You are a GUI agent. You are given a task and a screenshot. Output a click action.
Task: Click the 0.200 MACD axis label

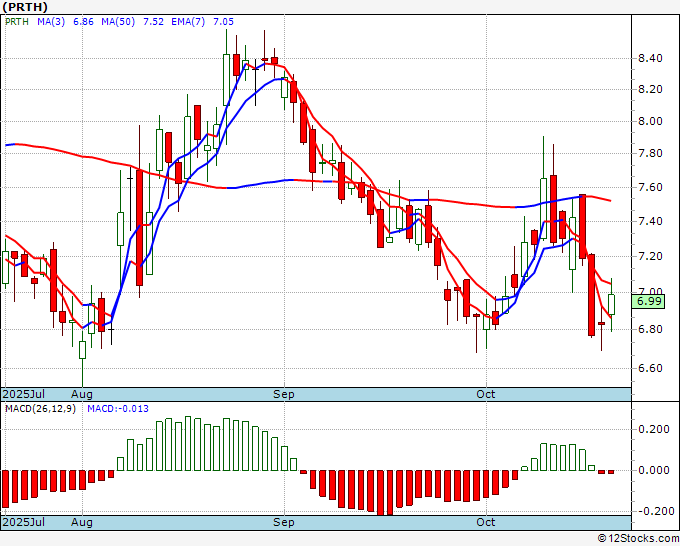tap(654, 429)
